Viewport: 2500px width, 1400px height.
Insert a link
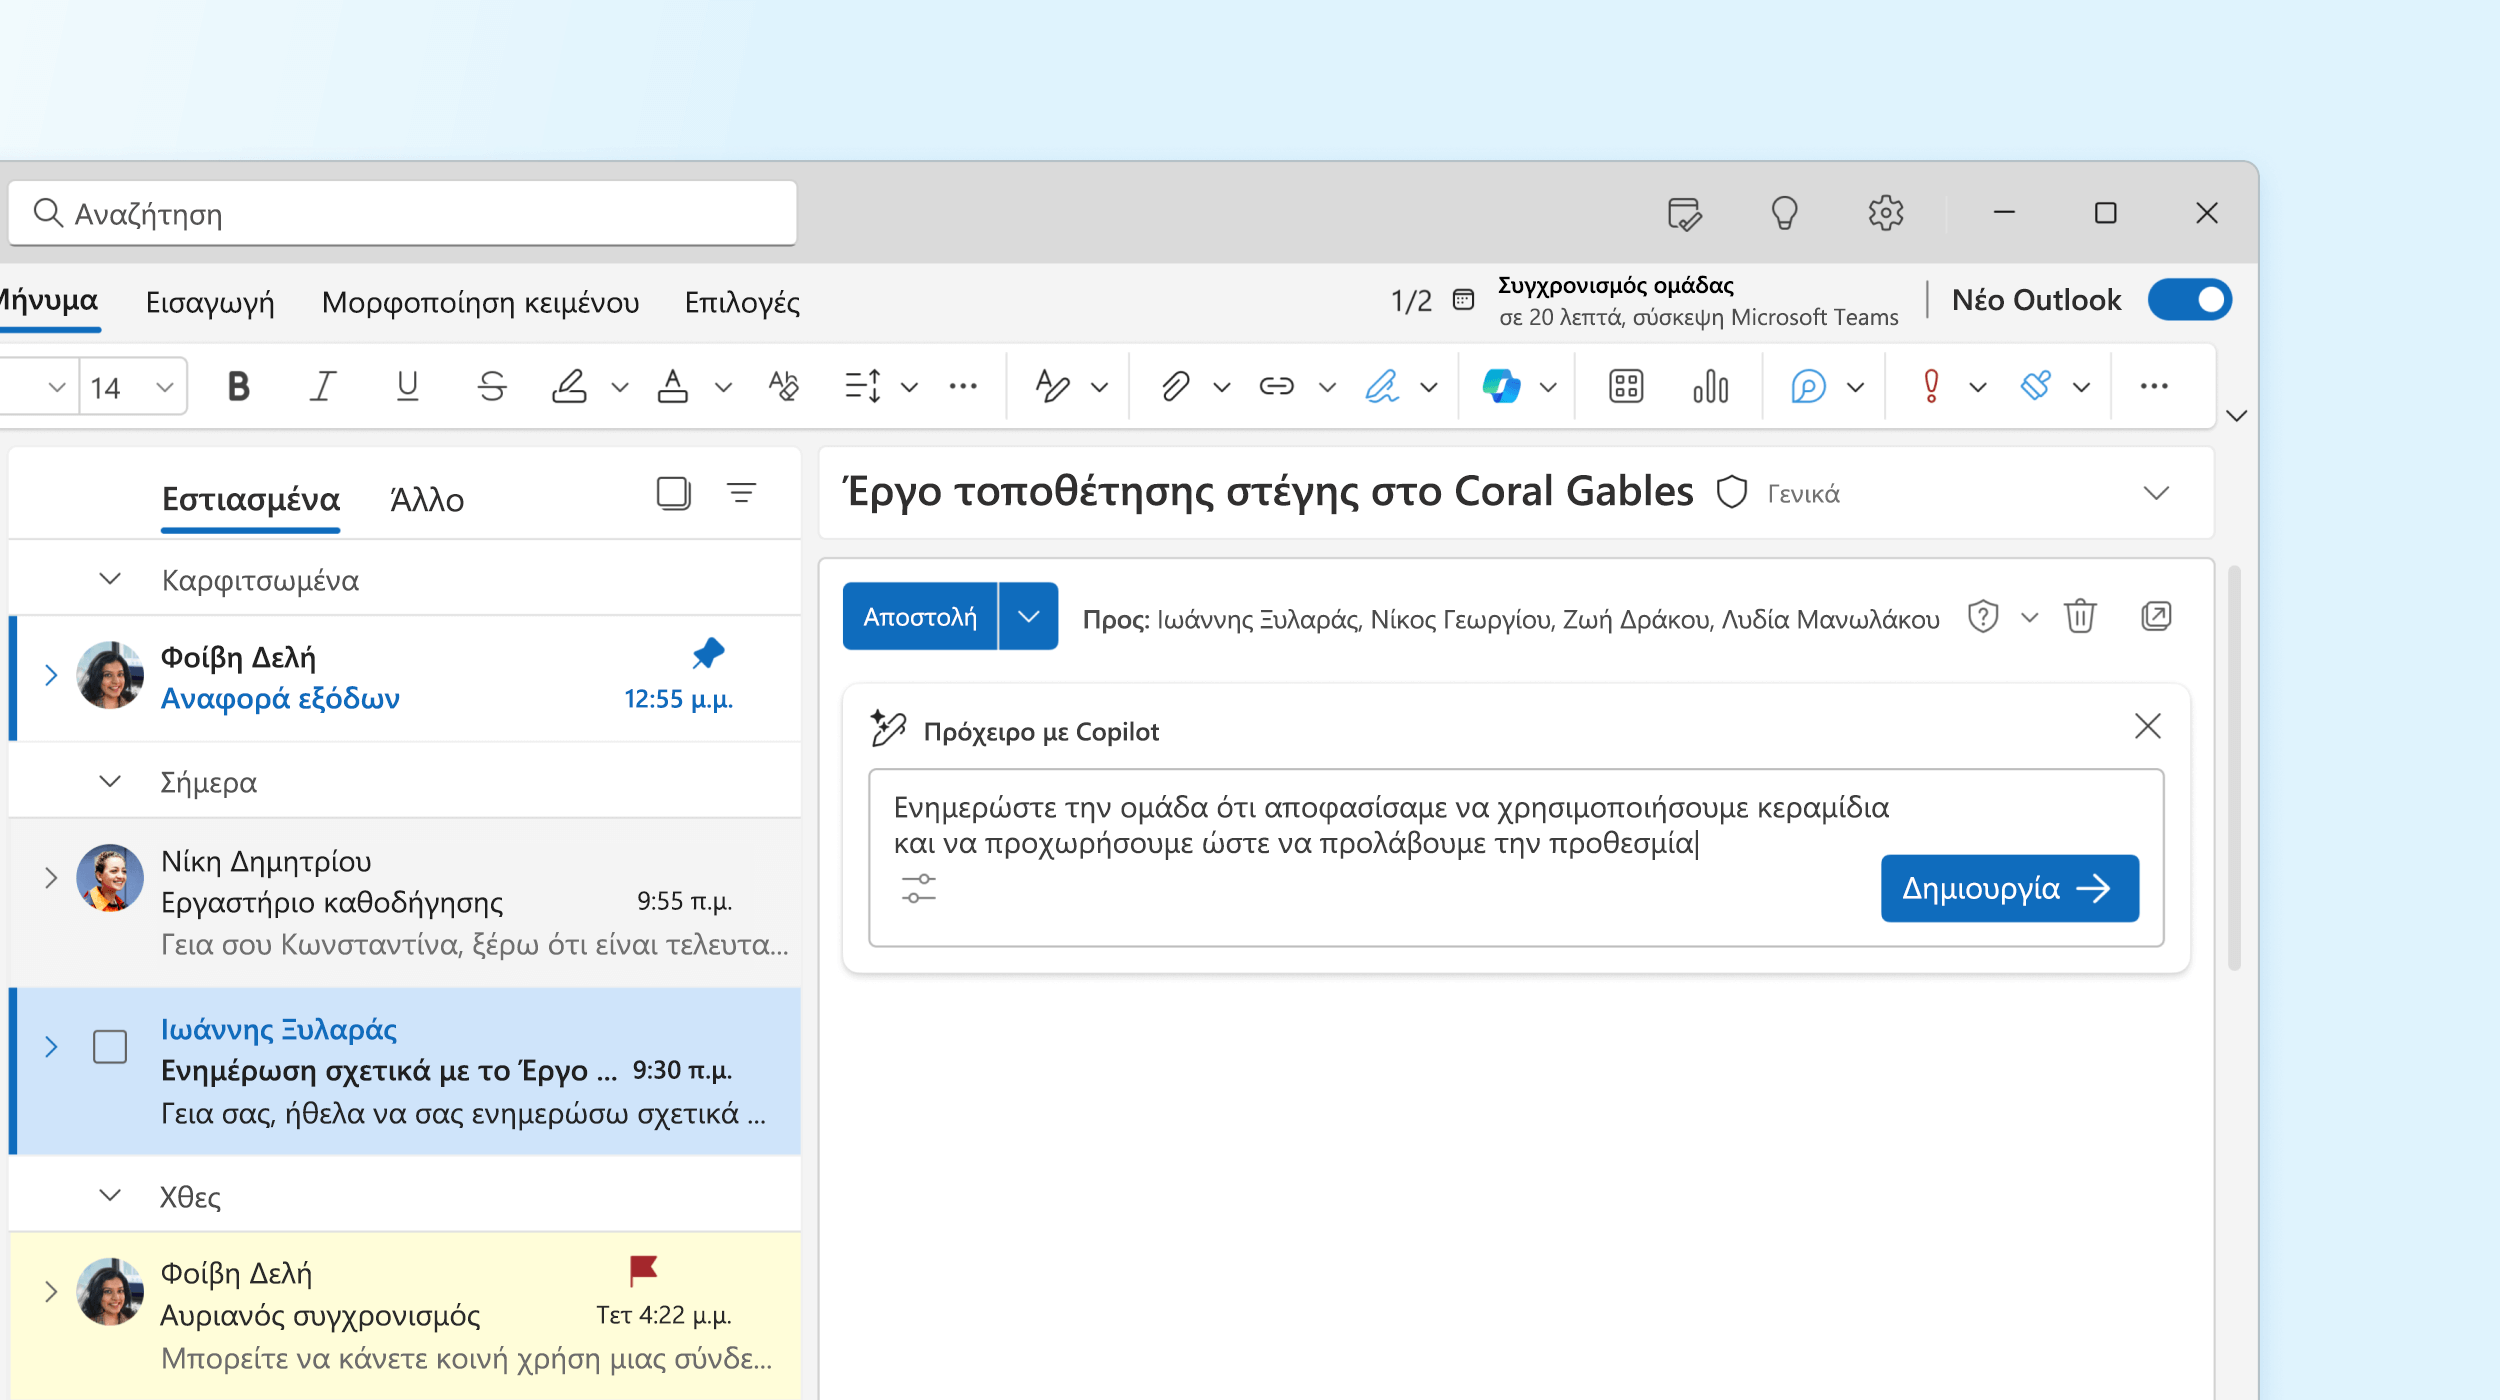pos(1277,386)
